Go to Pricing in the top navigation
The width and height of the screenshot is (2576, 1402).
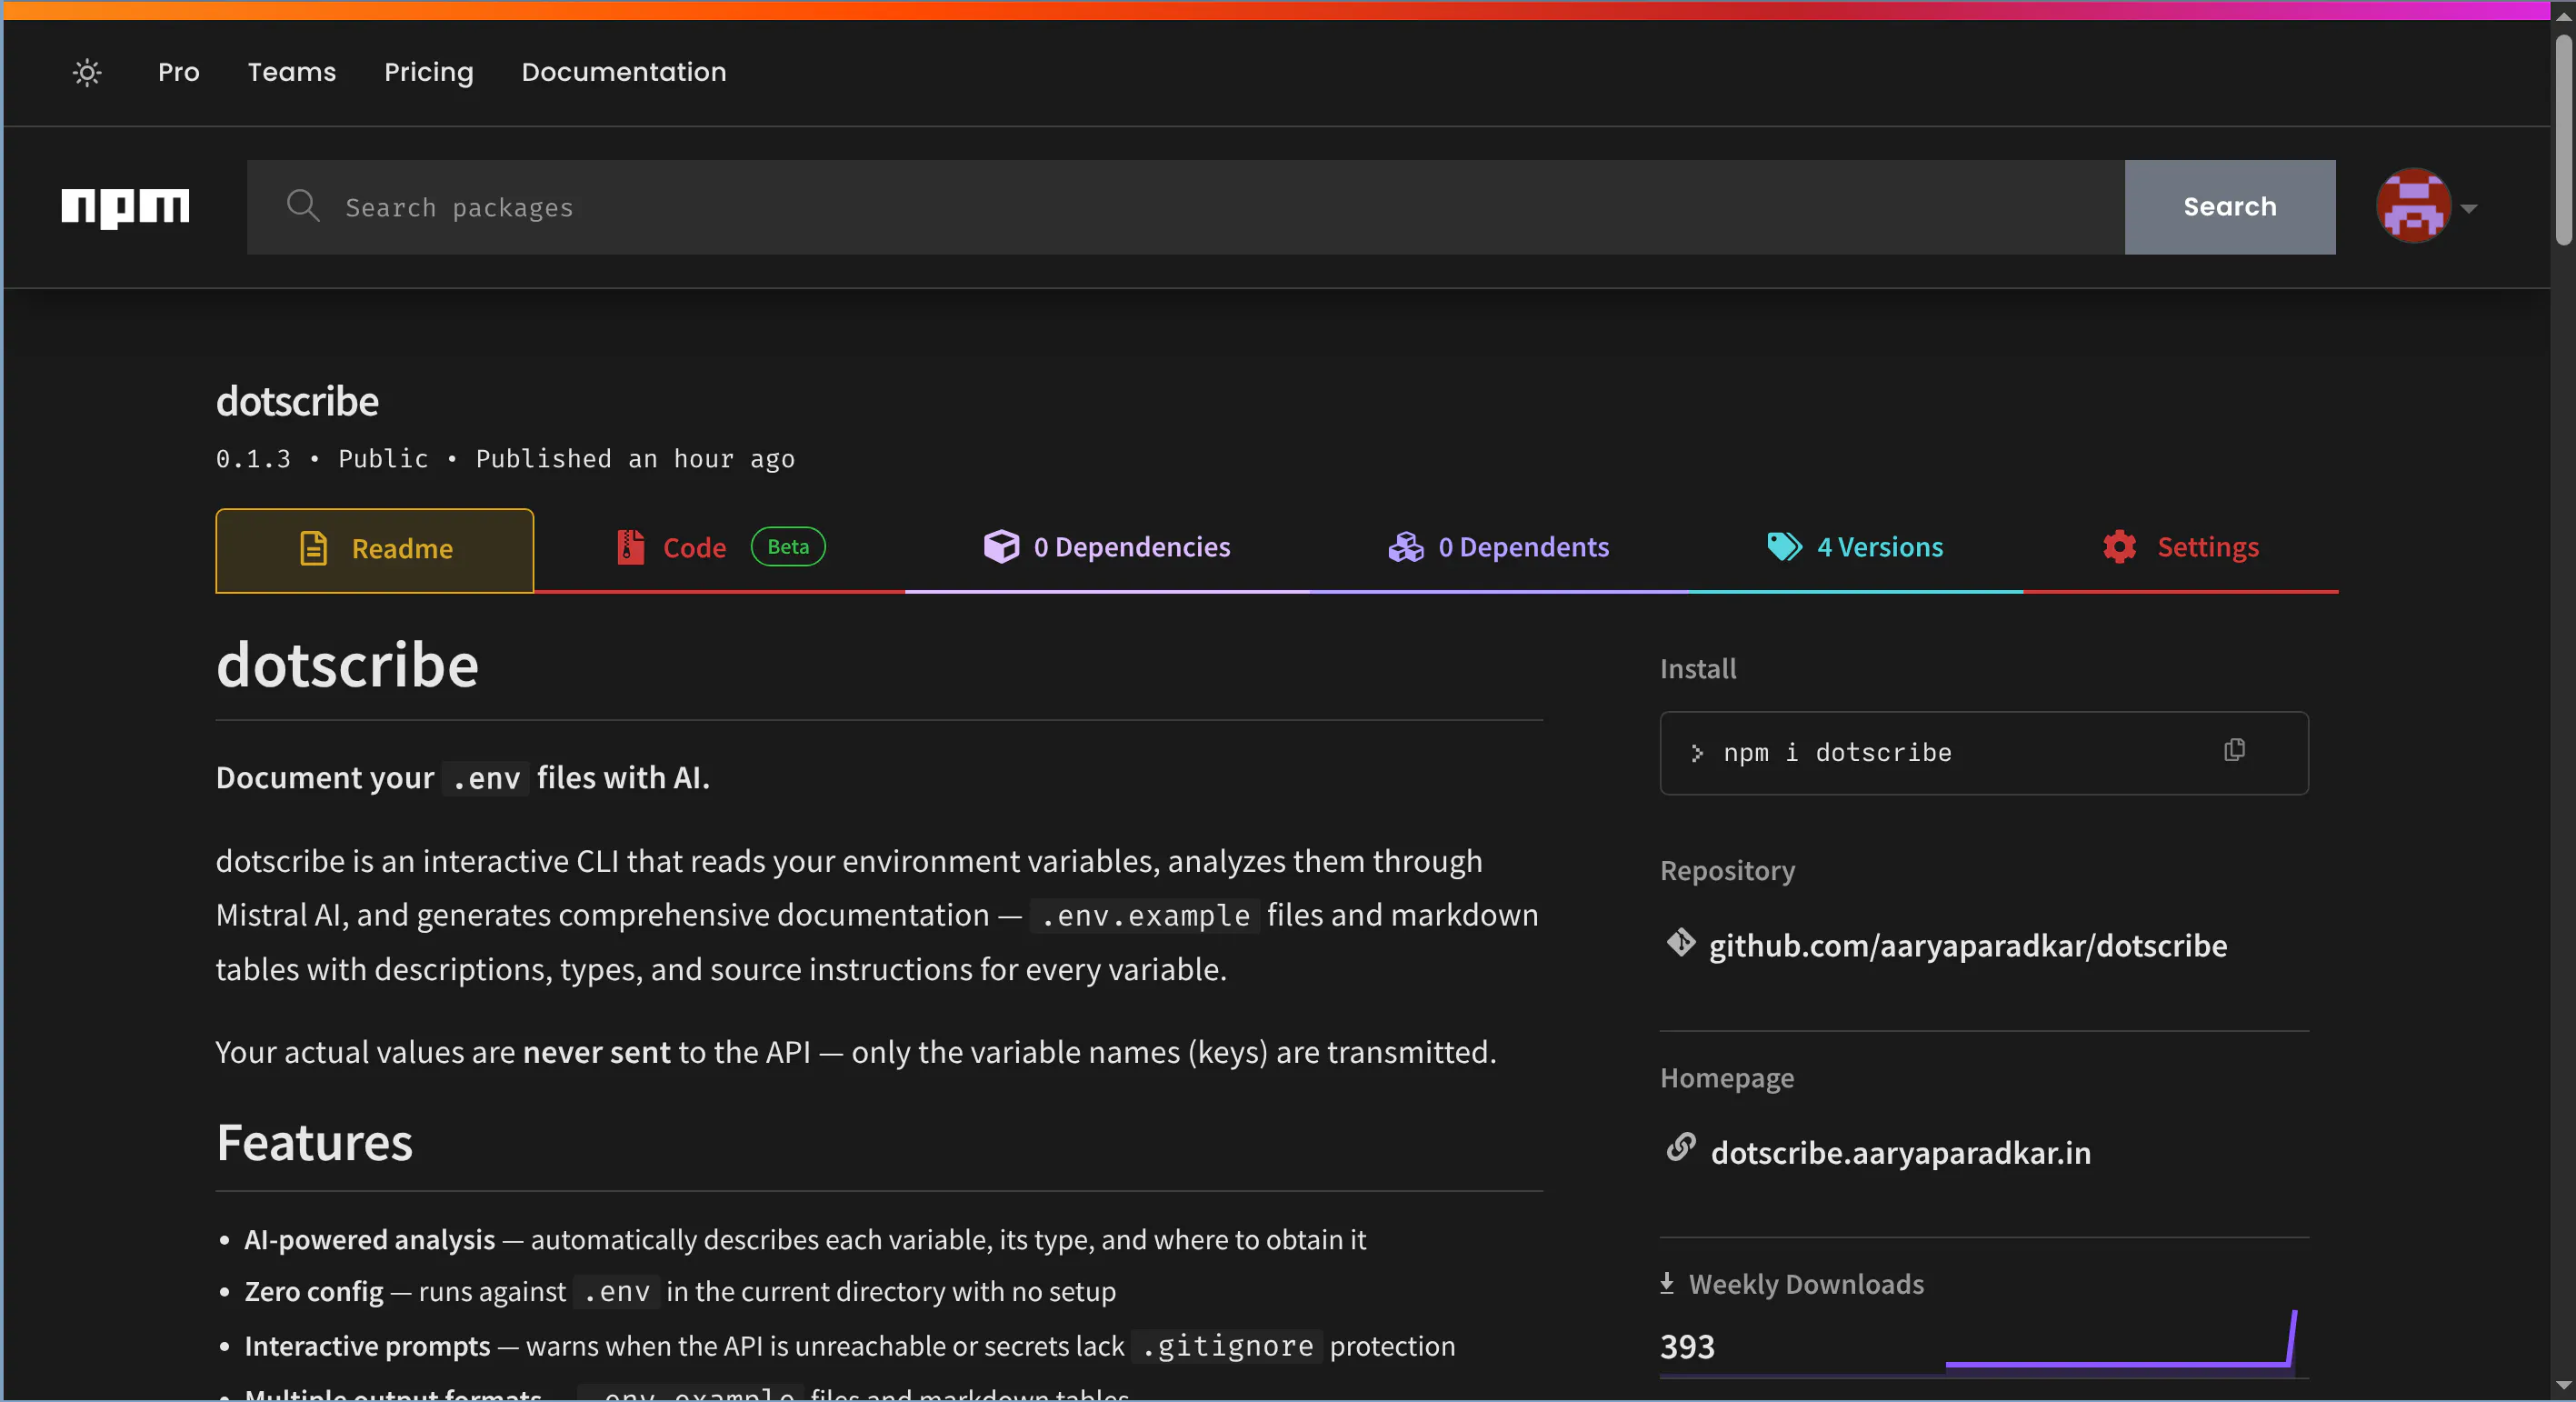pos(429,72)
